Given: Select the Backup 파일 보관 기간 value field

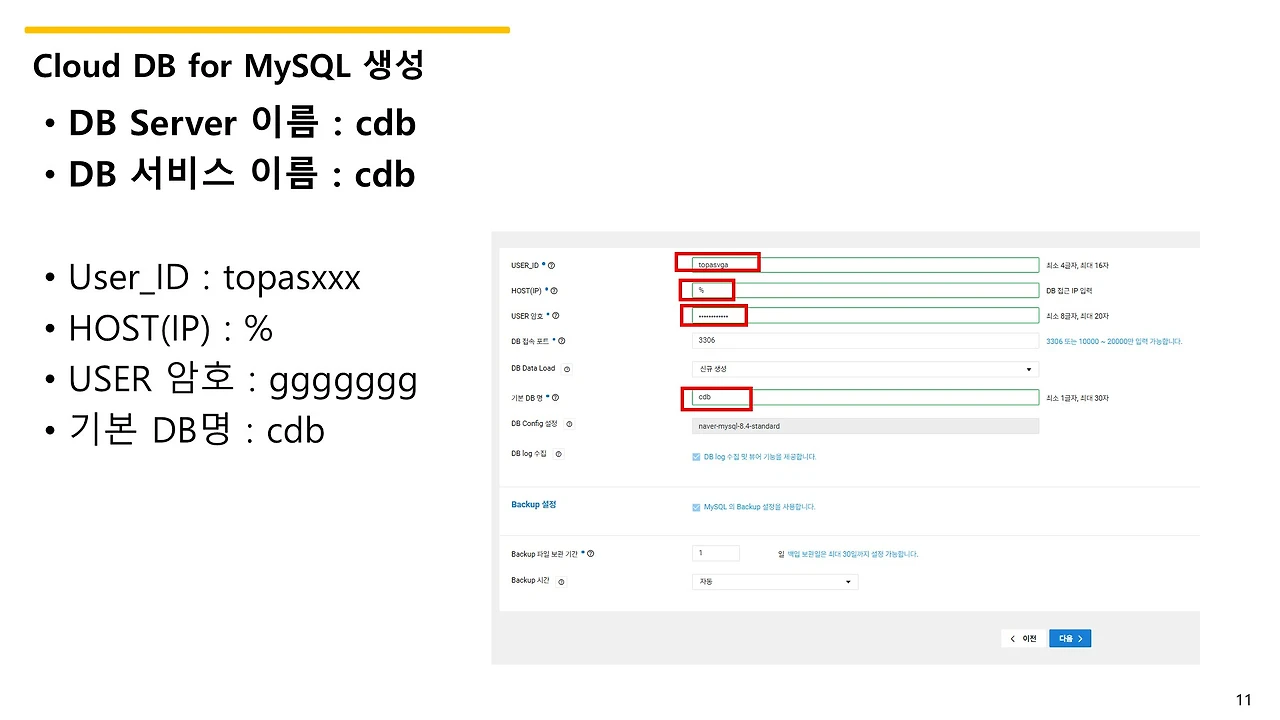Looking at the screenshot, I should 716,553.
